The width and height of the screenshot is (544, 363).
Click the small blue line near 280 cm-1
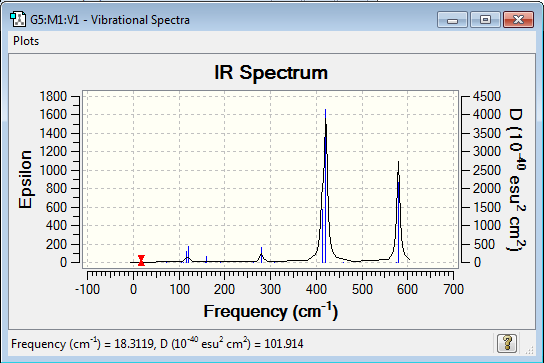coord(262,255)
